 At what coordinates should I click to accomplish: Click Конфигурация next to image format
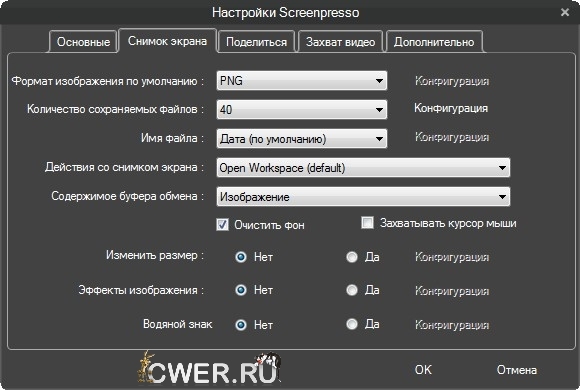click(452, 81)
